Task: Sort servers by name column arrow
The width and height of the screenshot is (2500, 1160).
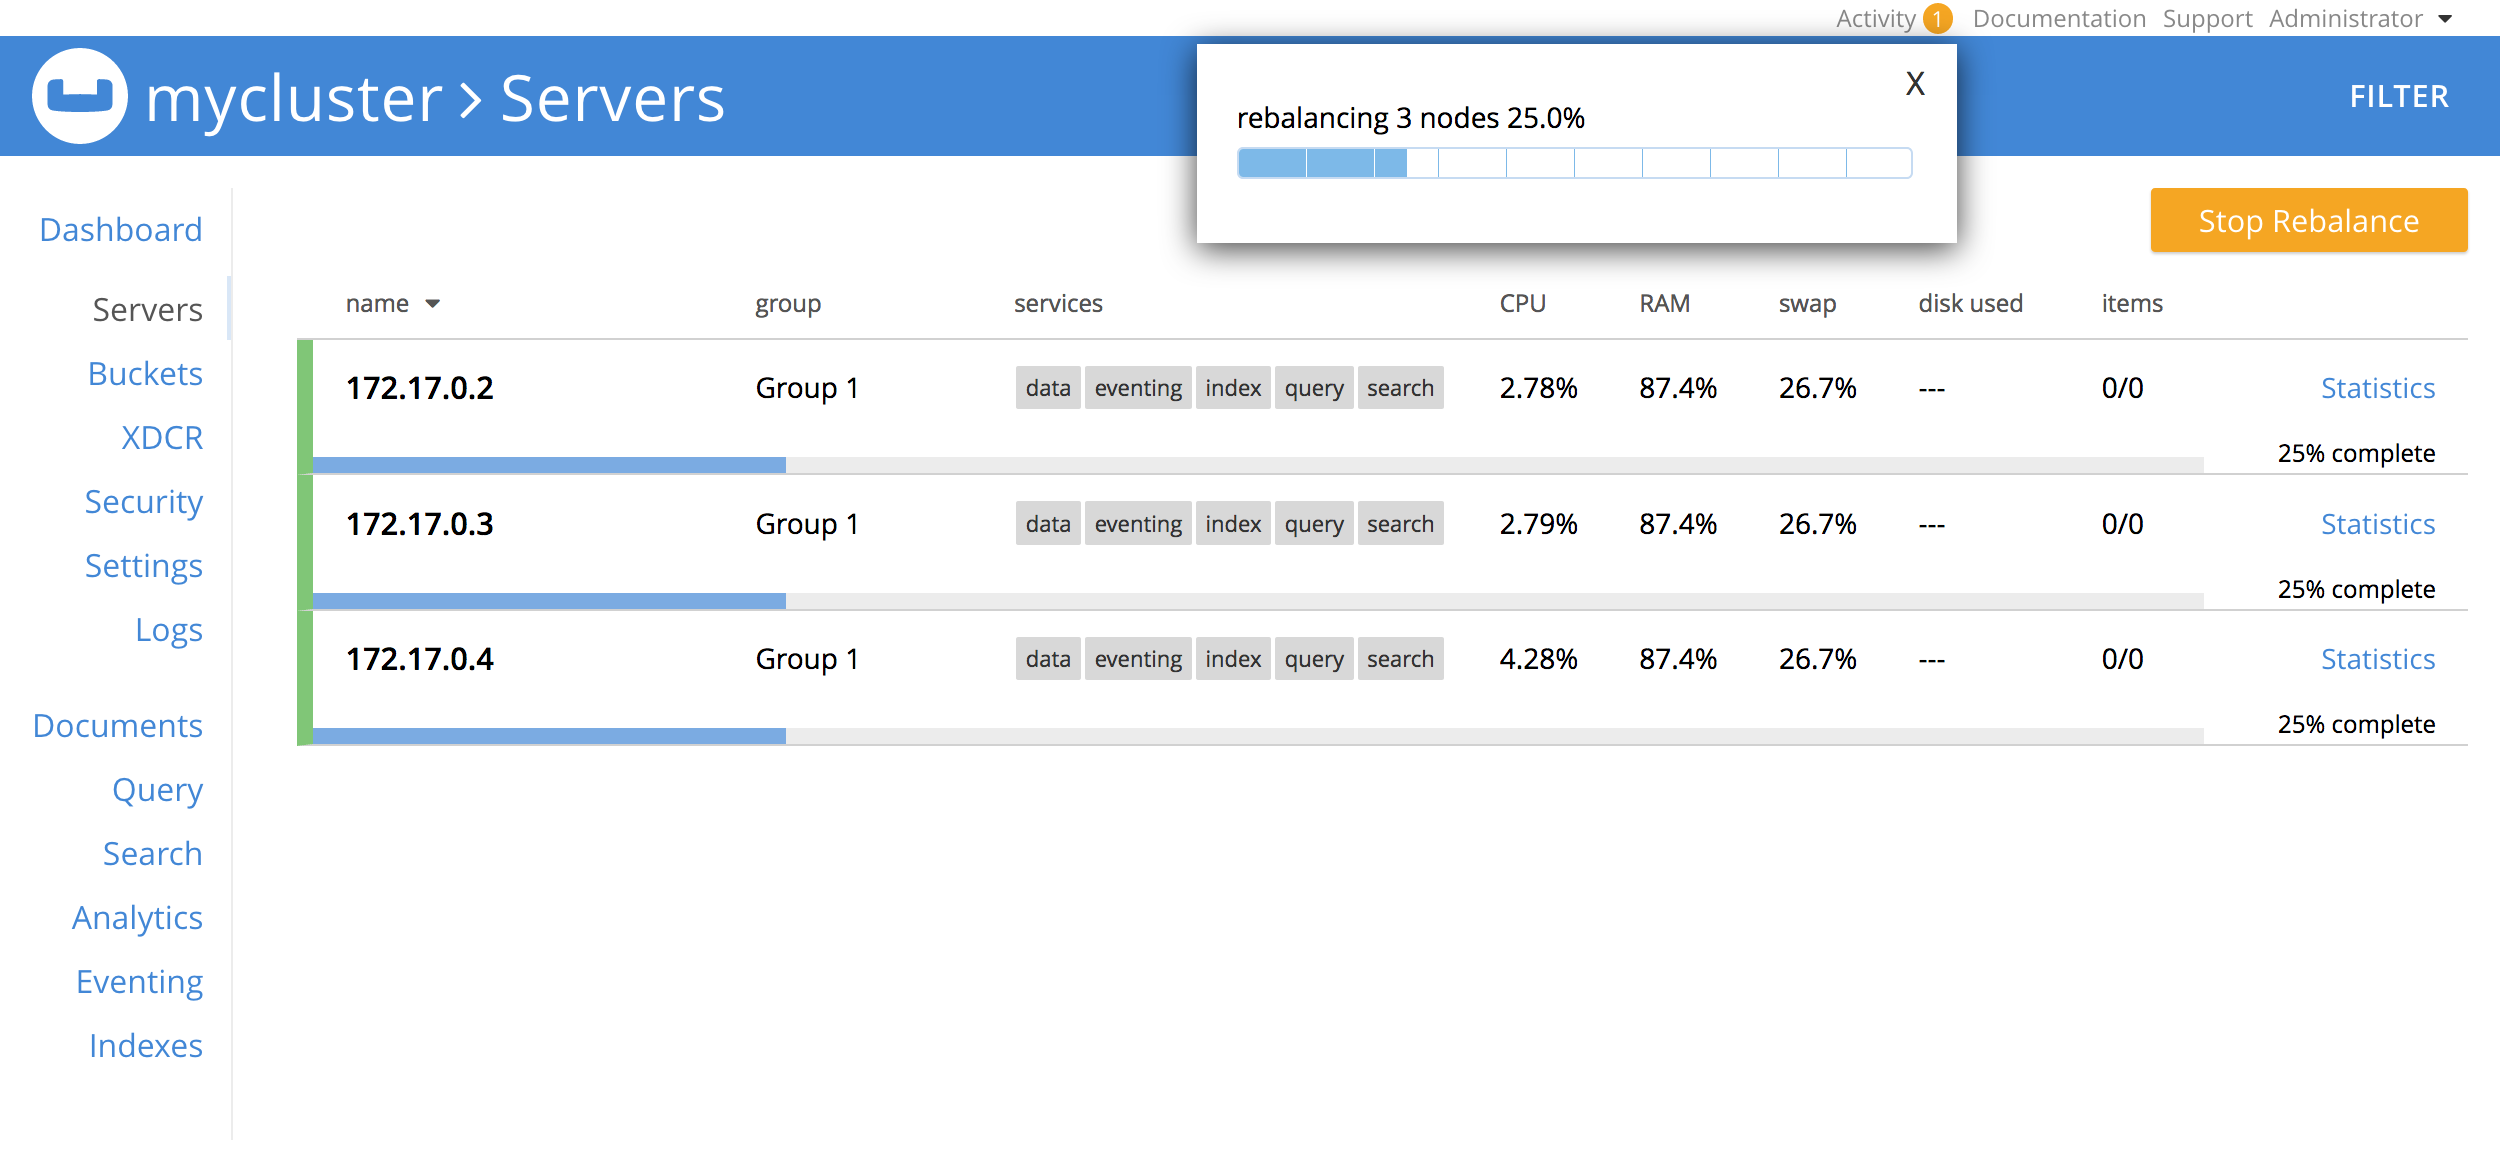Action: tap(432, 304)
